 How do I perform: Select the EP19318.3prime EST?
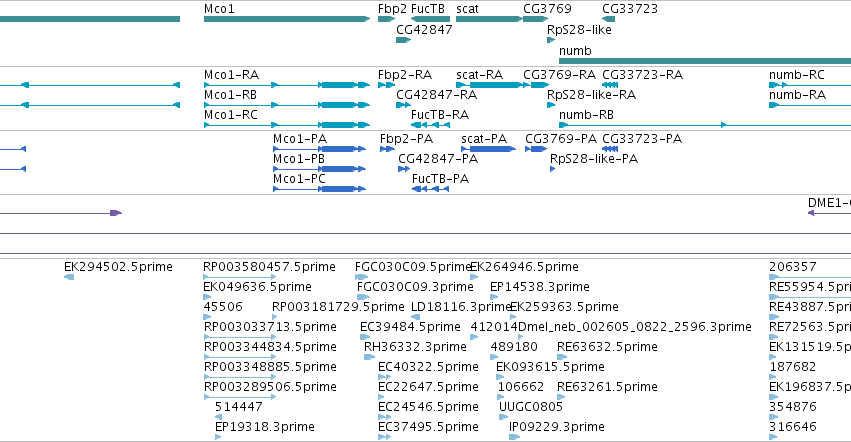coord(218,437)
